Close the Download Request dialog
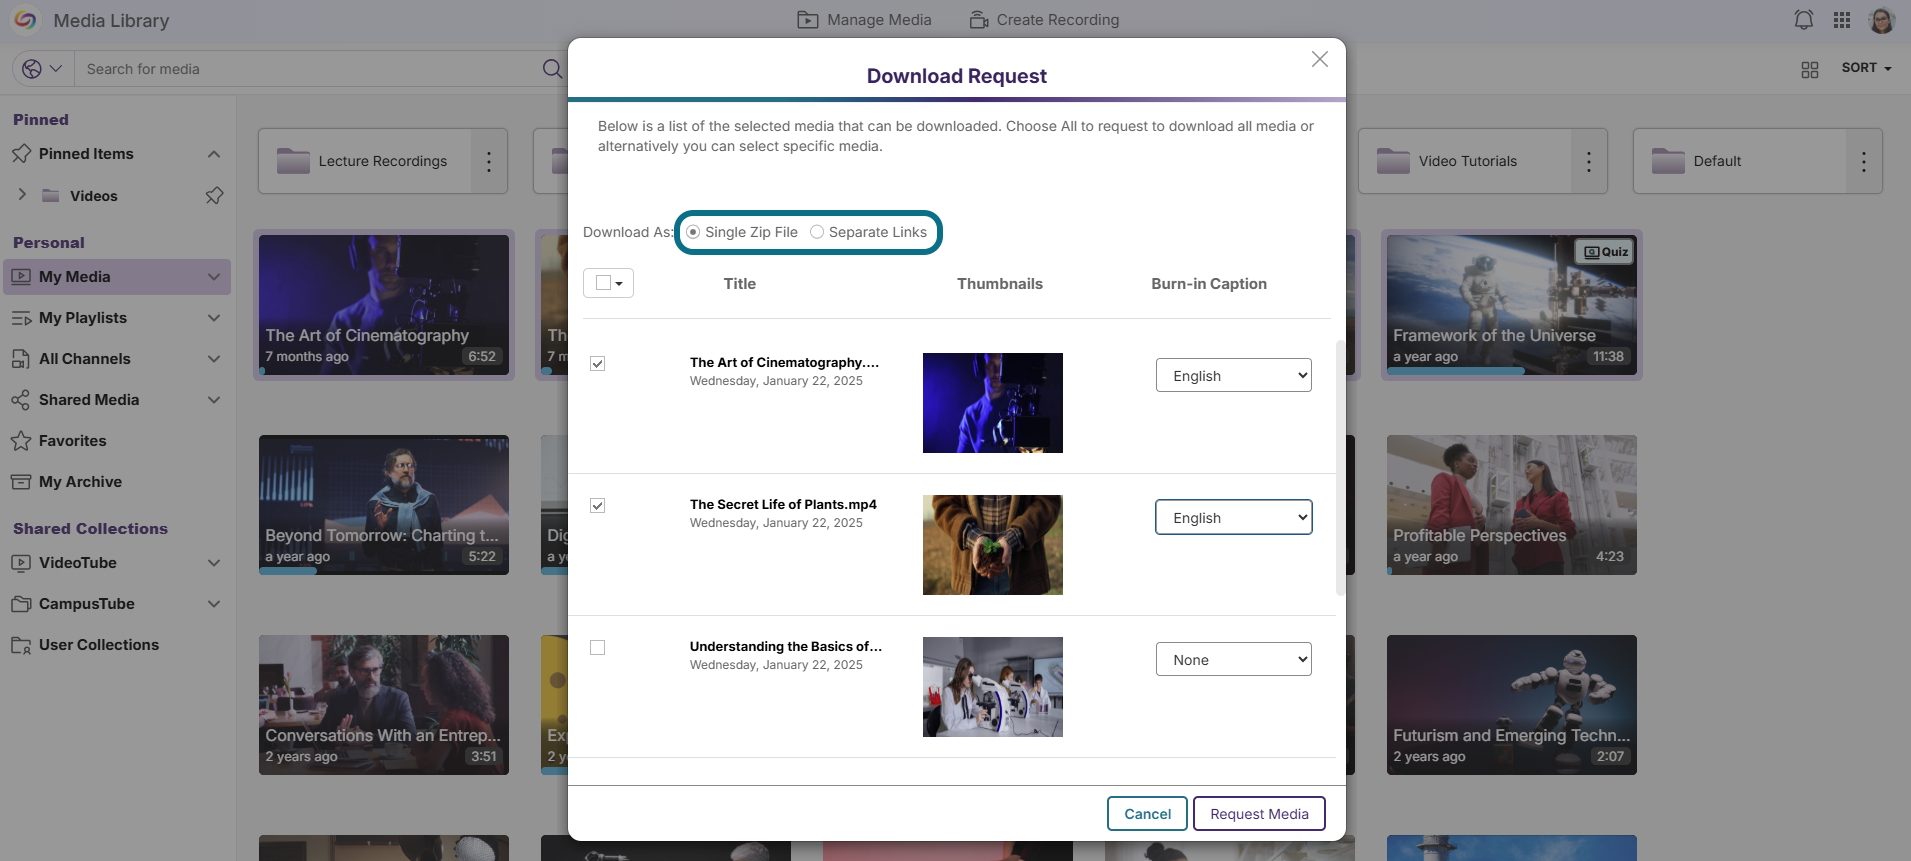Image resolution: width=1911 pixels, height=861 pixels. (x=1320, y=59)
